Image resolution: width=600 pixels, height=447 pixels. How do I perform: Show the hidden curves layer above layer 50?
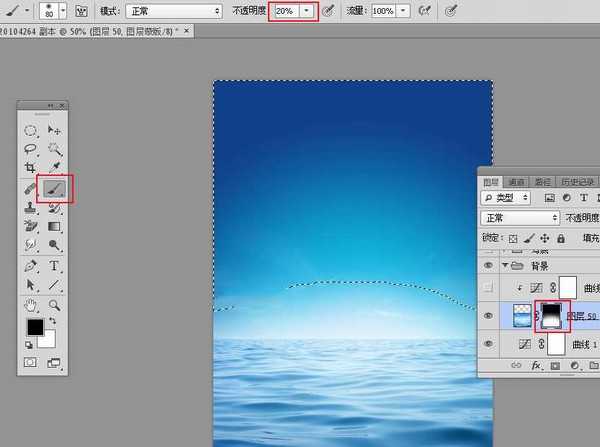click(488, 287)
